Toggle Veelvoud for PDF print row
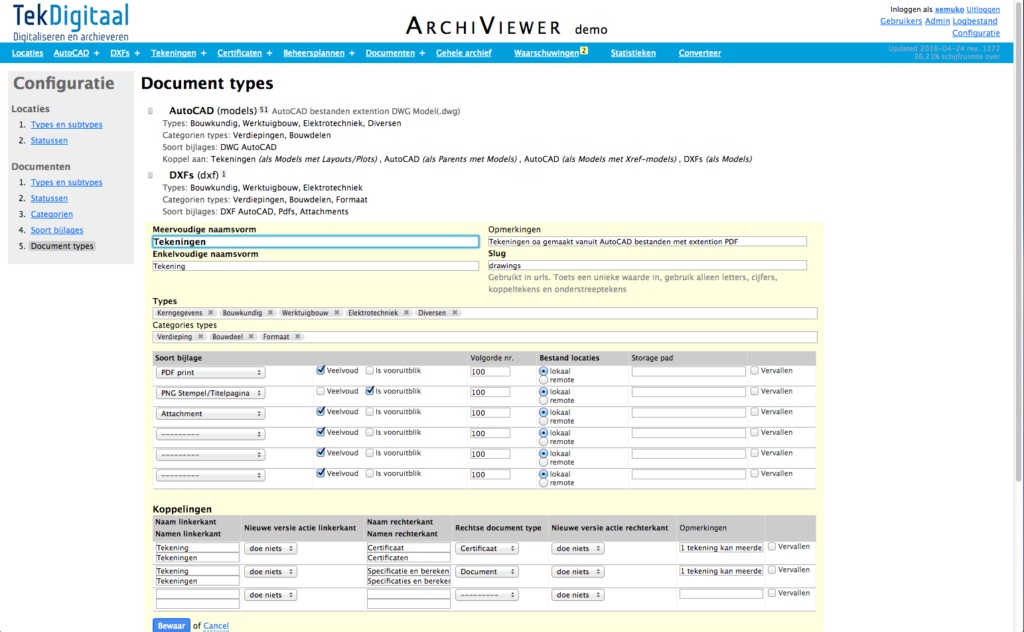Screen dimensions: 1024x632 tap(321, 370)
